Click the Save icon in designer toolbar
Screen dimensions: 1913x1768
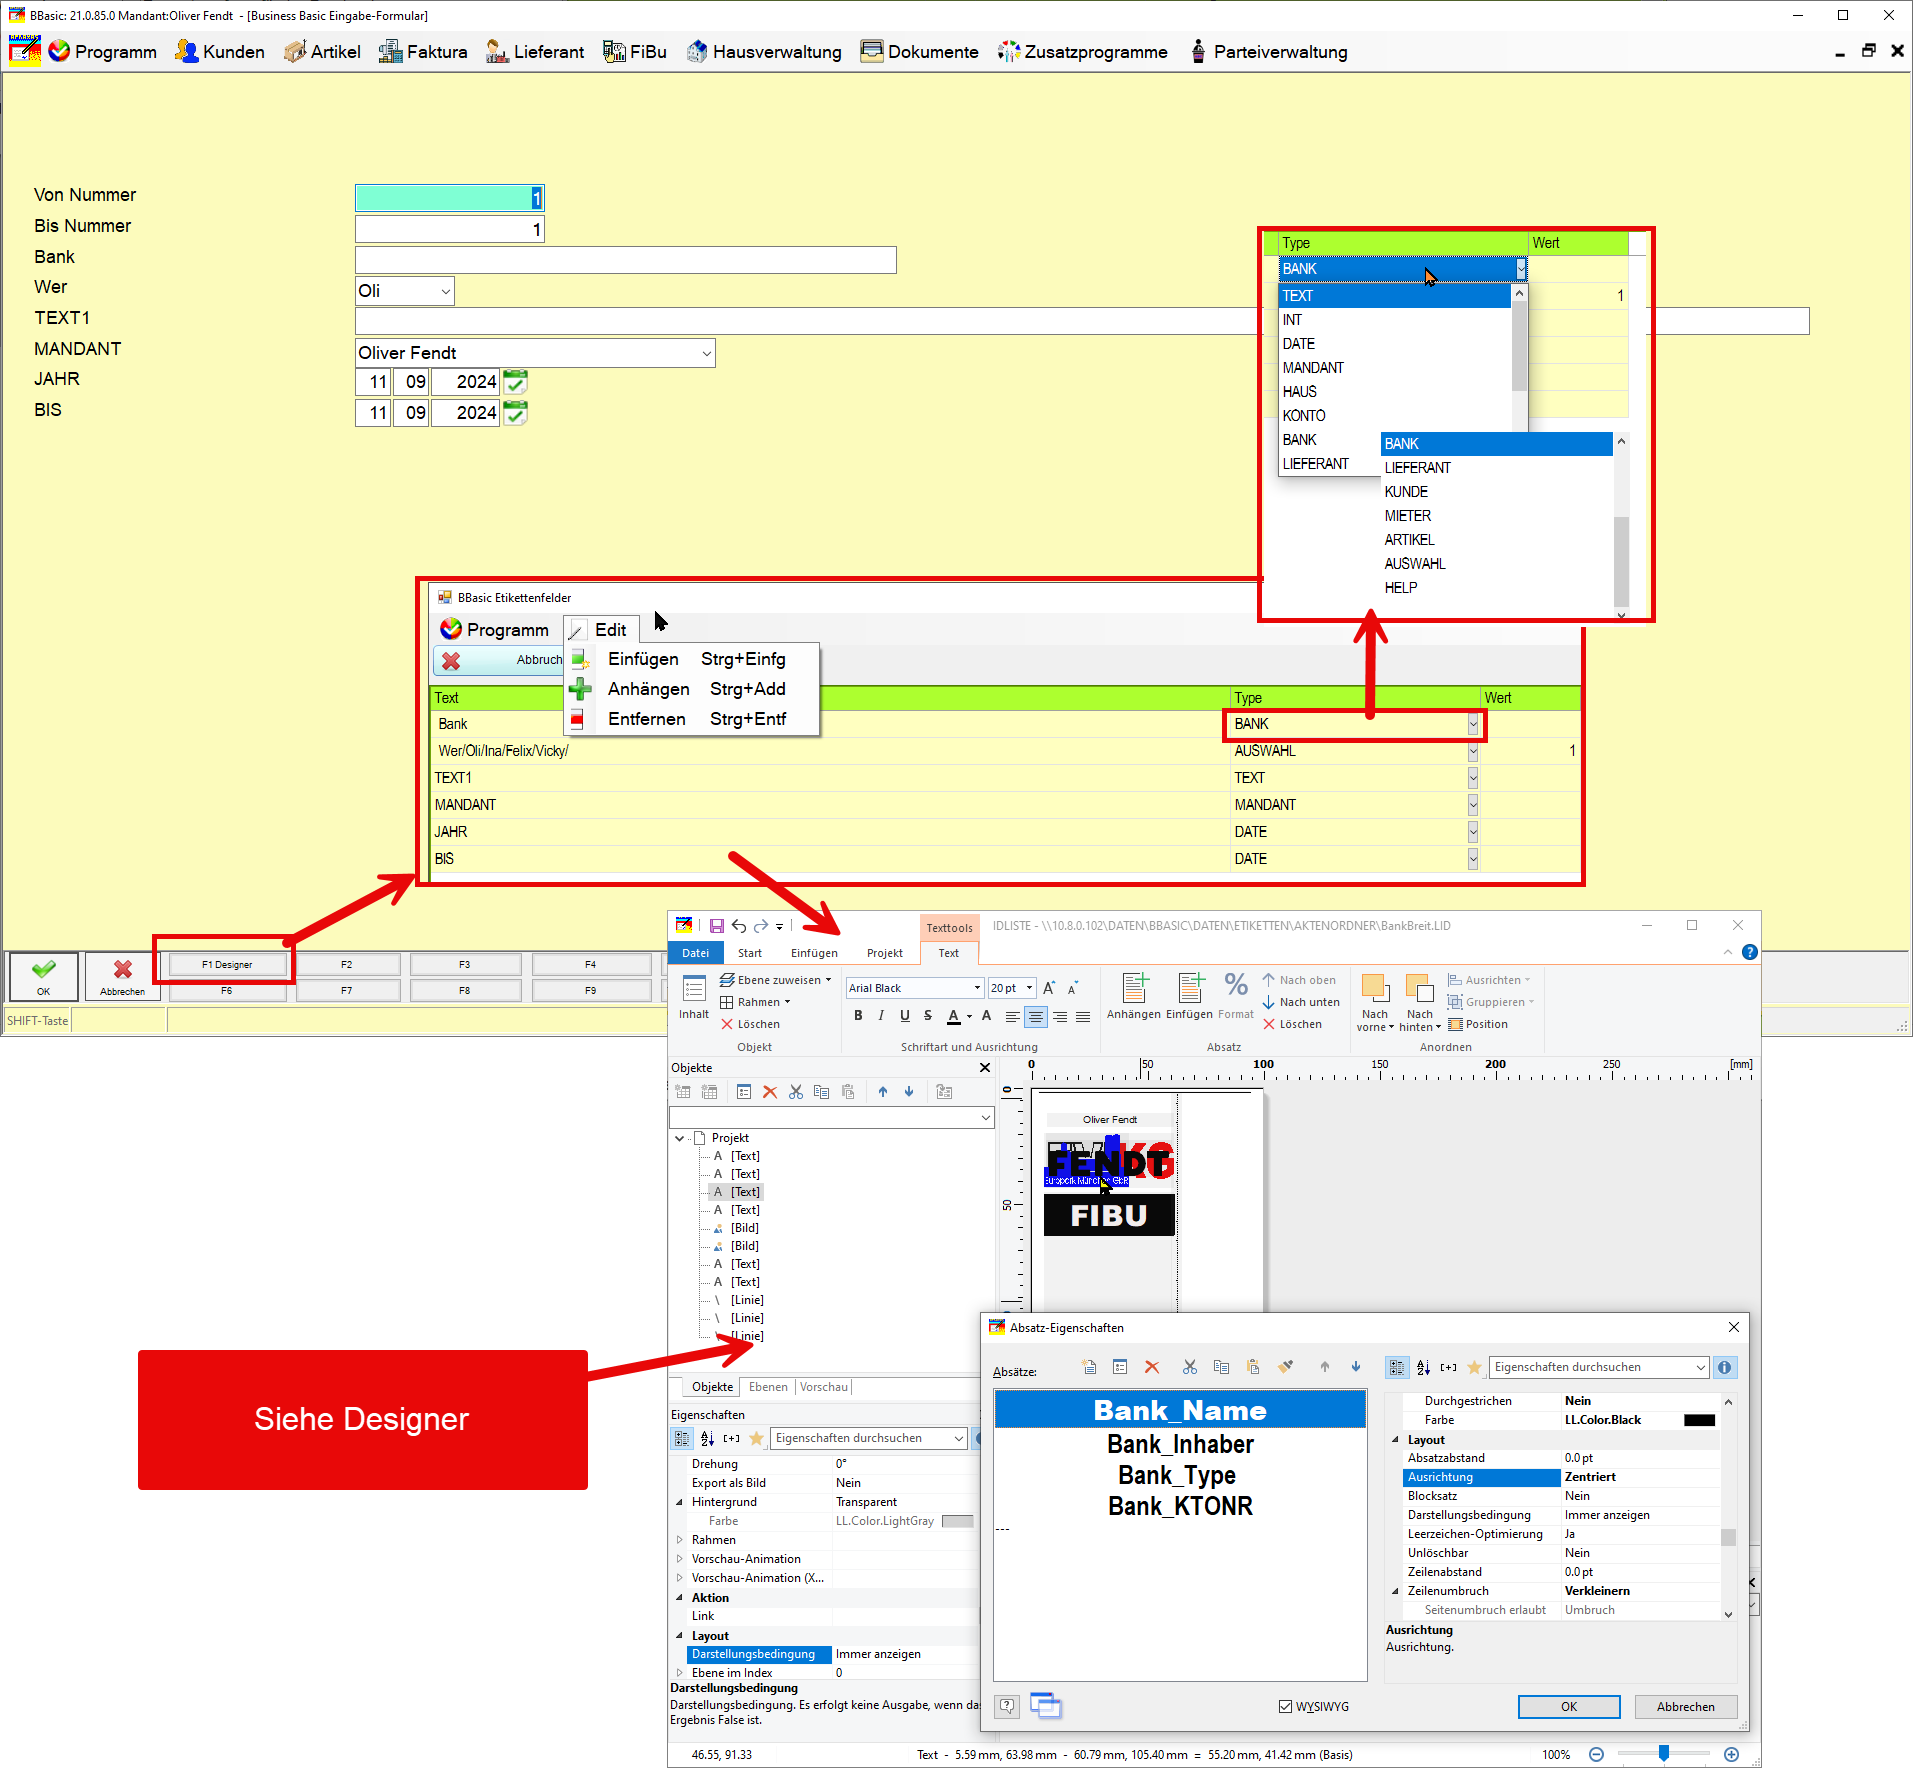[717, 926]
